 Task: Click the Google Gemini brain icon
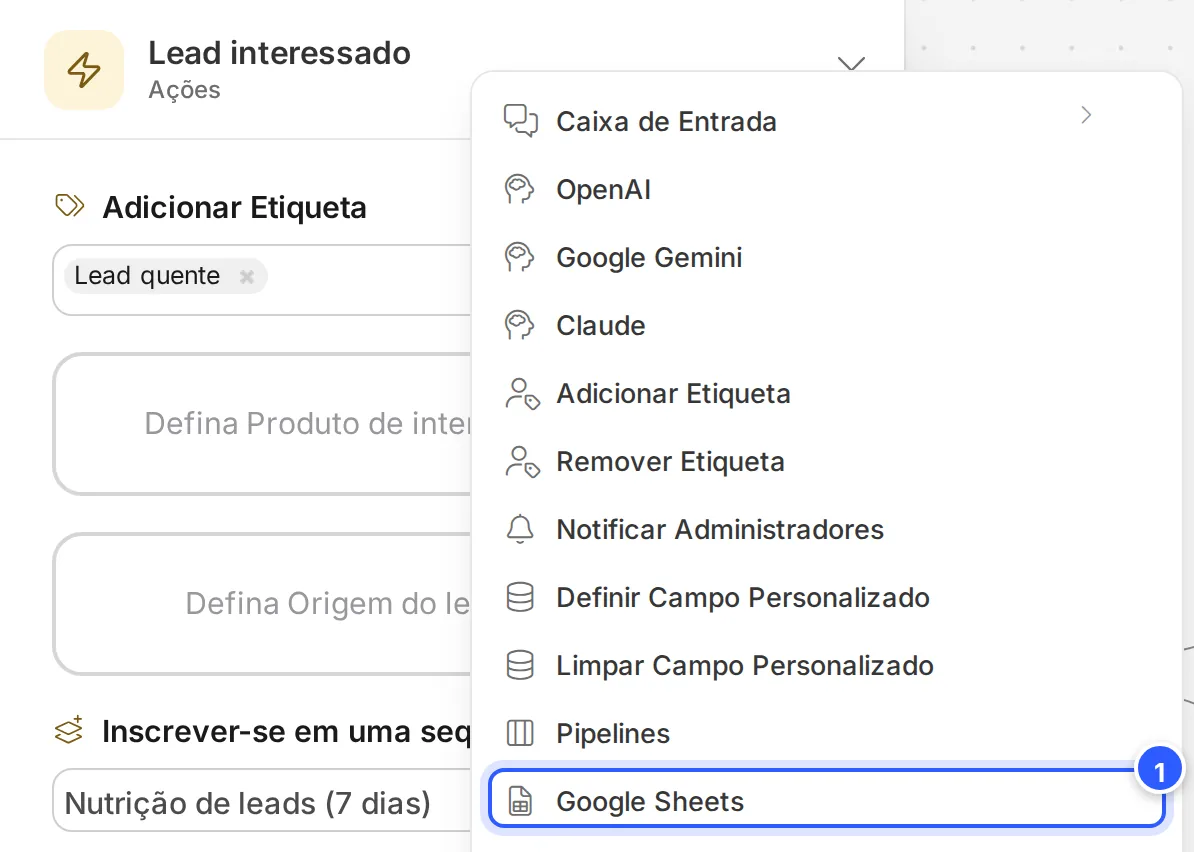tap(520, 257)
